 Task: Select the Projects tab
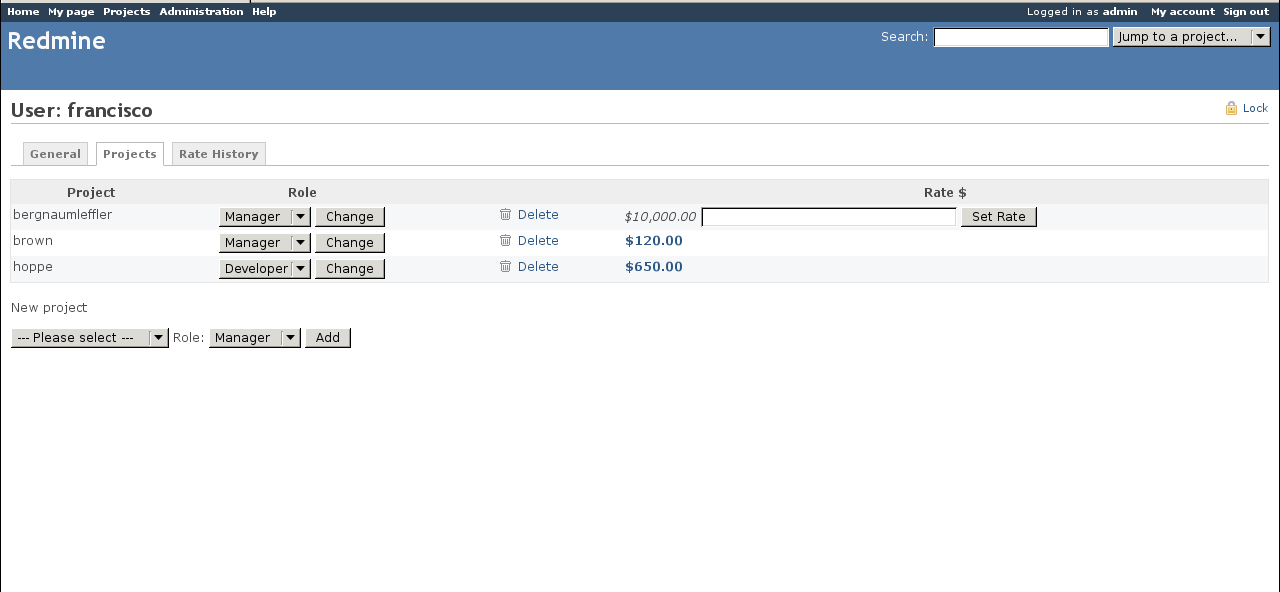[130, 154]
